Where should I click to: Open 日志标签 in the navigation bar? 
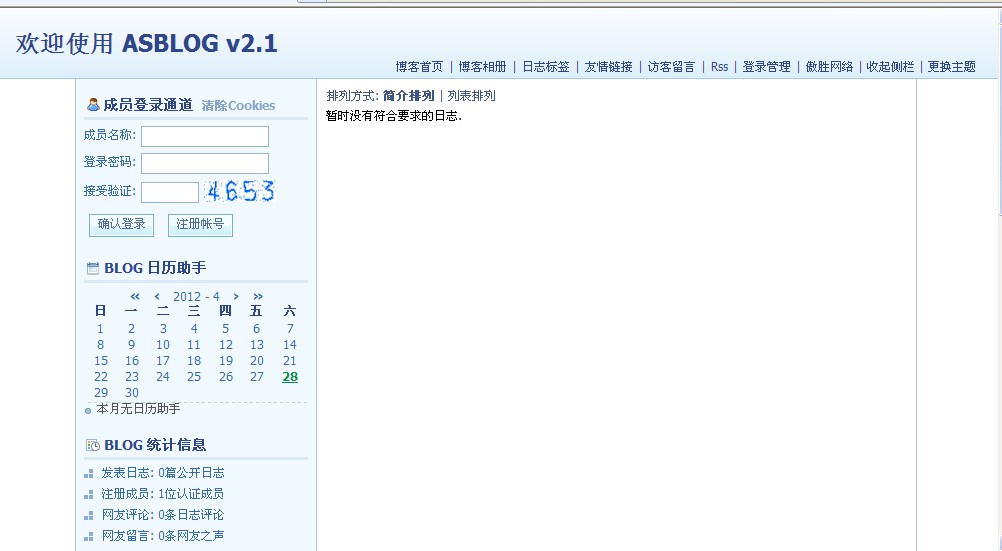click(546, 66)
